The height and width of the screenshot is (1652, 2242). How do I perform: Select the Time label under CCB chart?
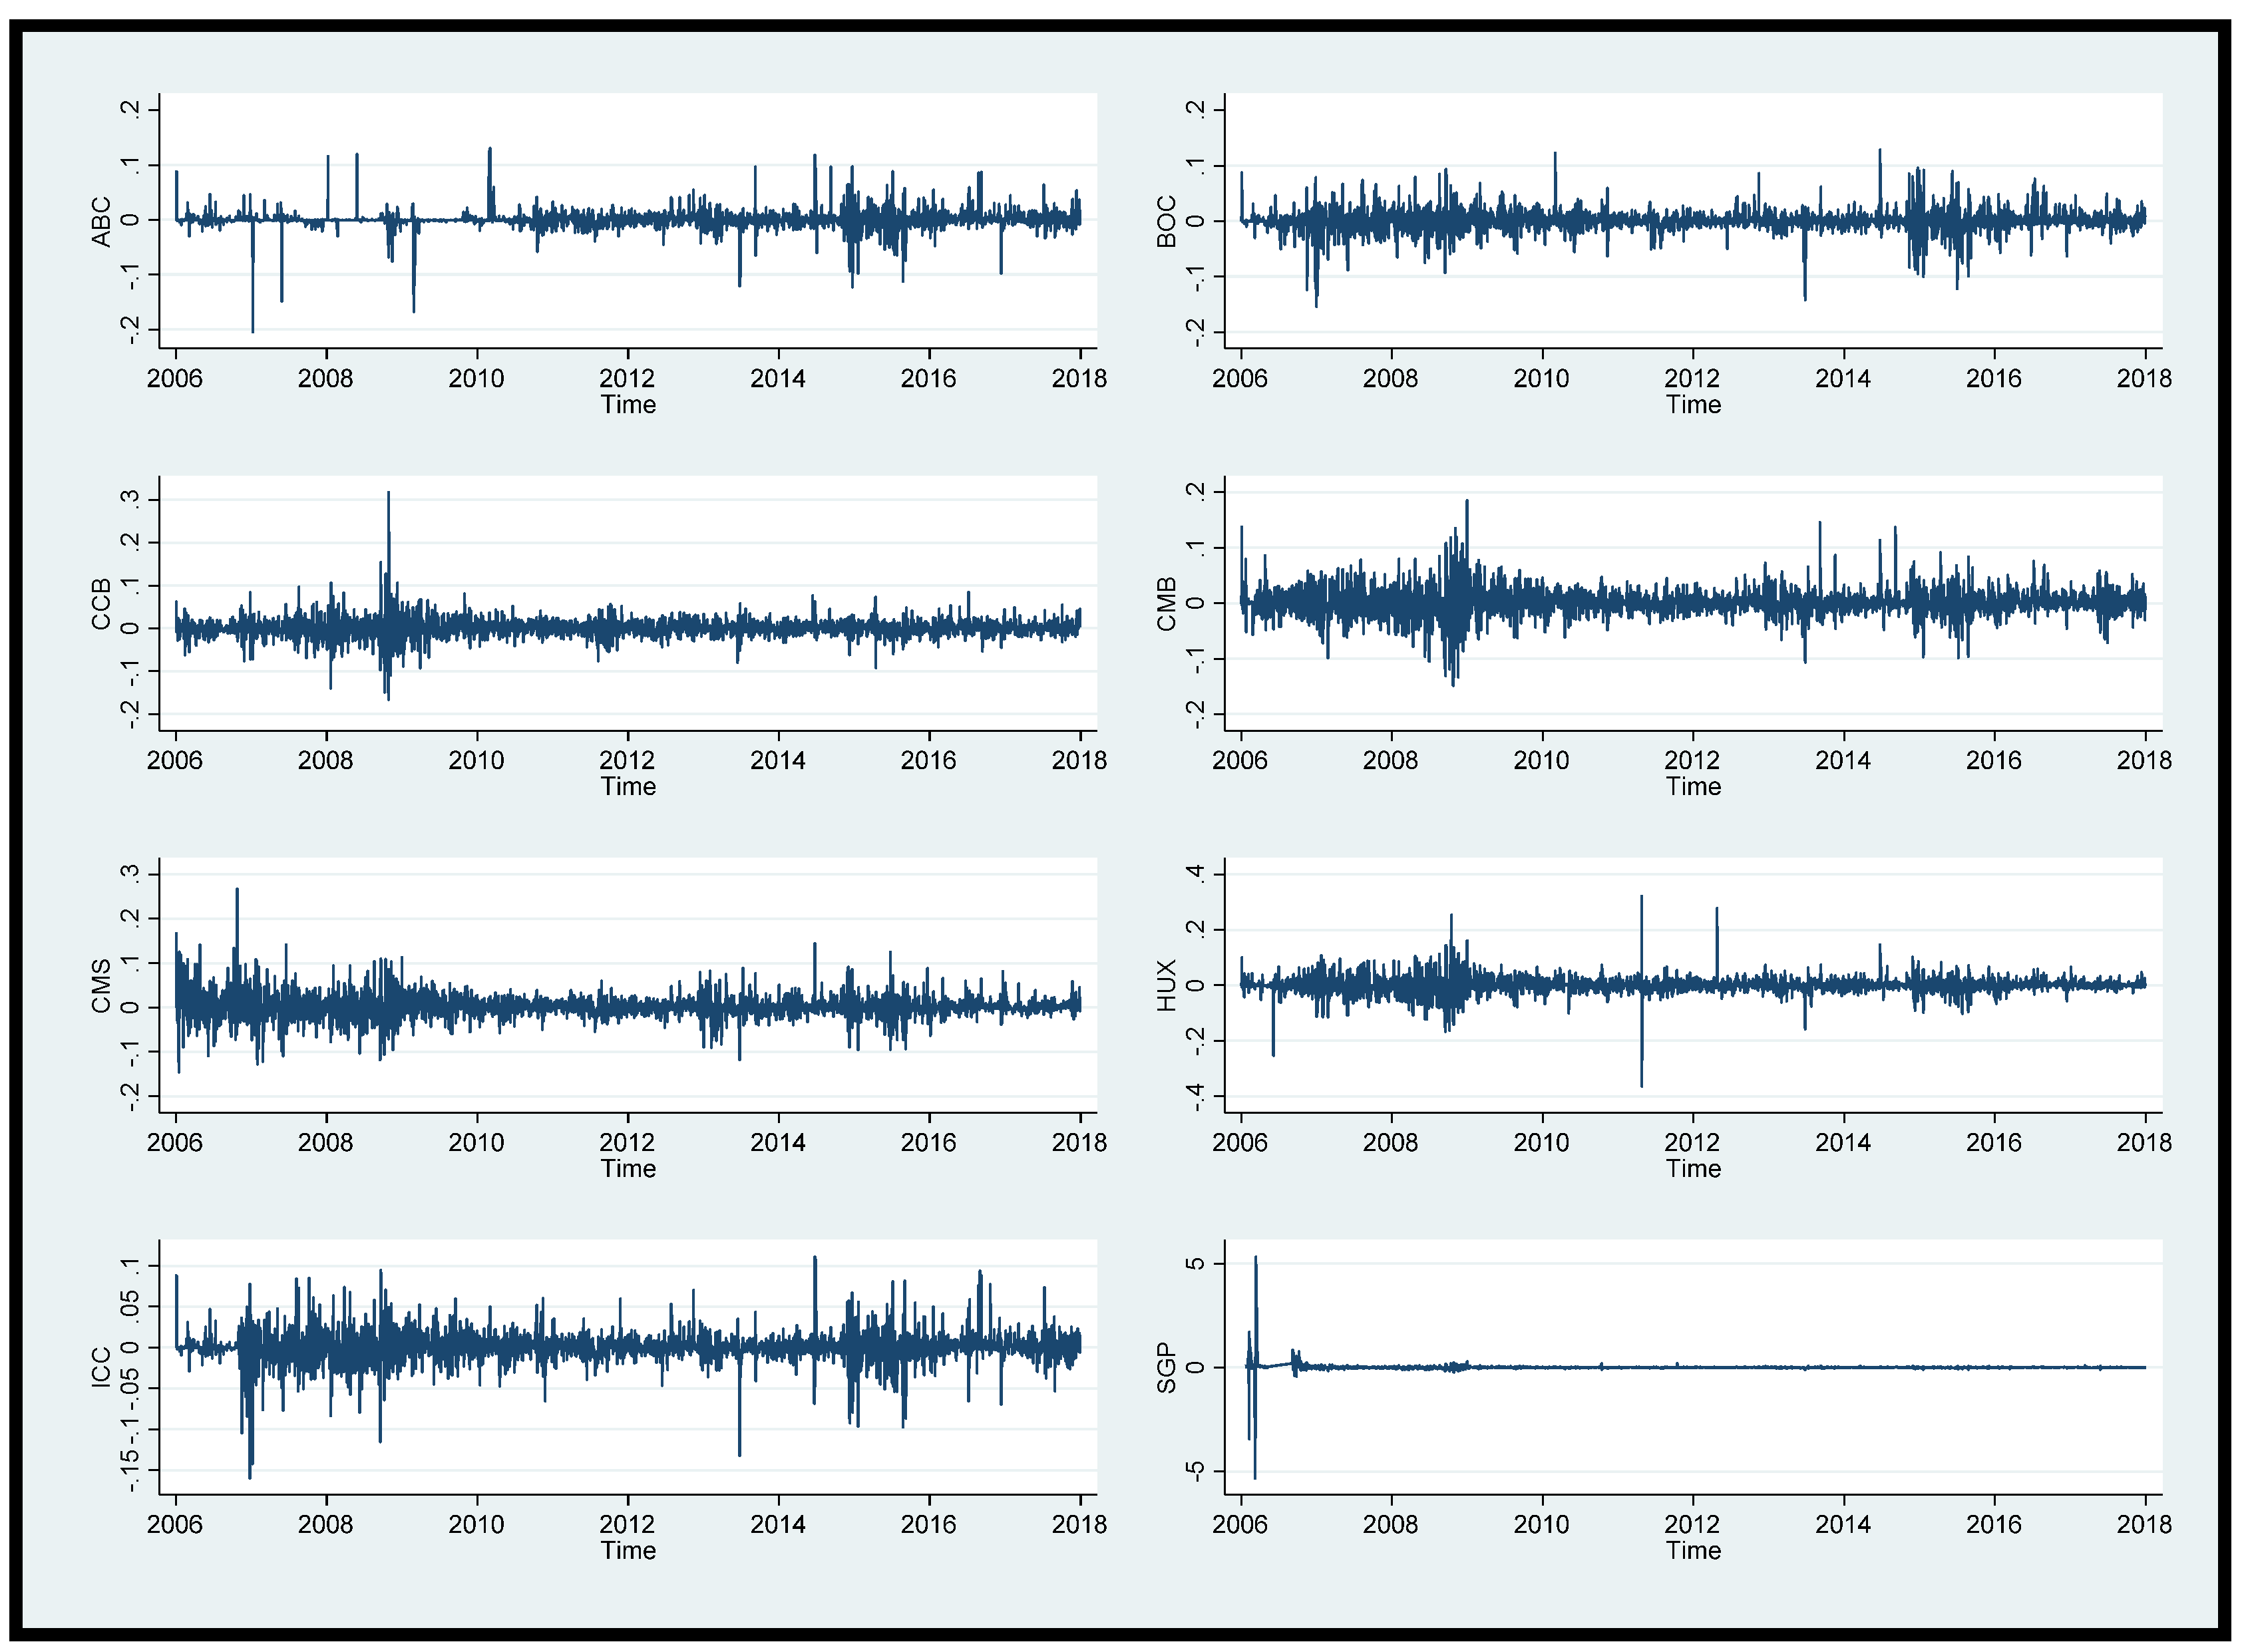coord(628,787)
